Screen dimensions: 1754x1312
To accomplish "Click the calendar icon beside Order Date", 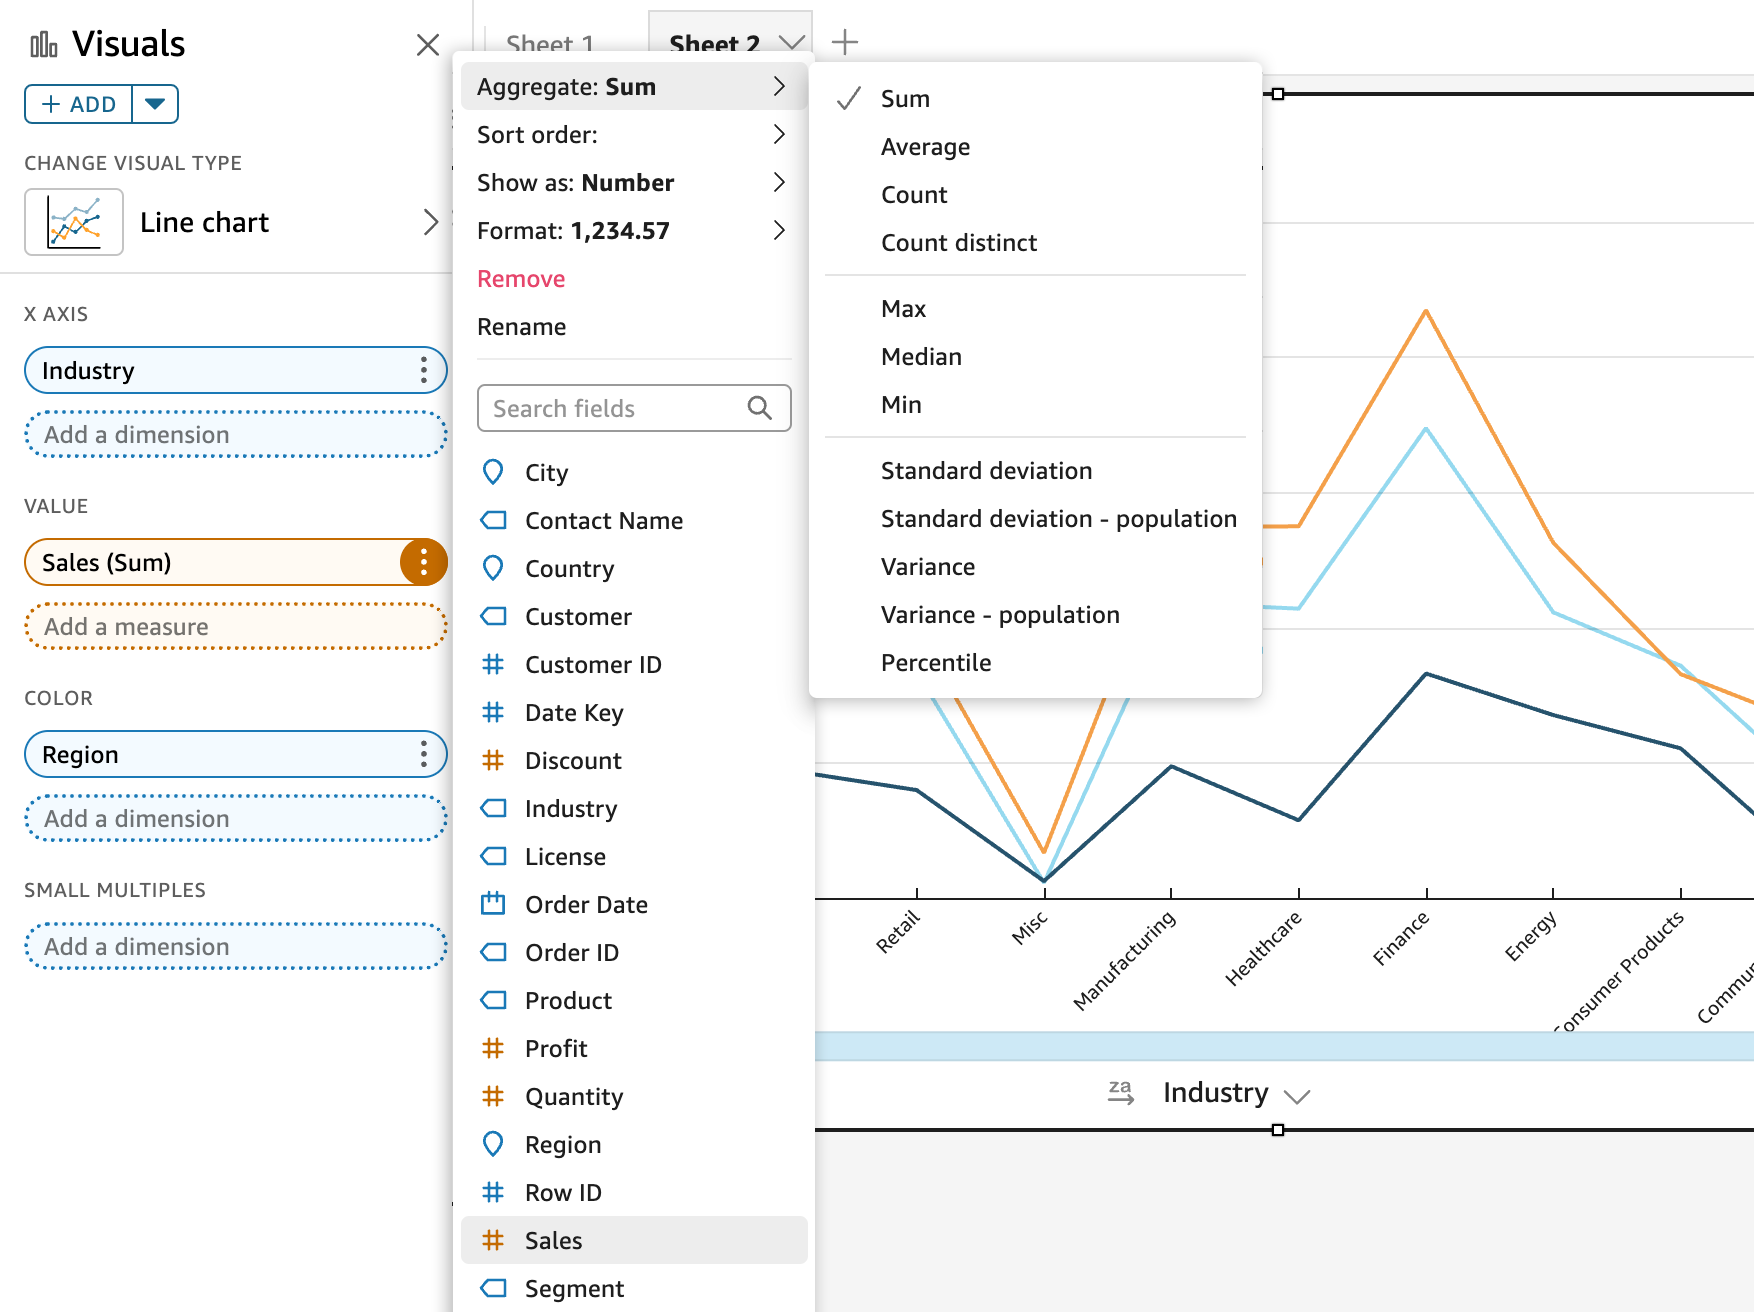I will [493, 904].
